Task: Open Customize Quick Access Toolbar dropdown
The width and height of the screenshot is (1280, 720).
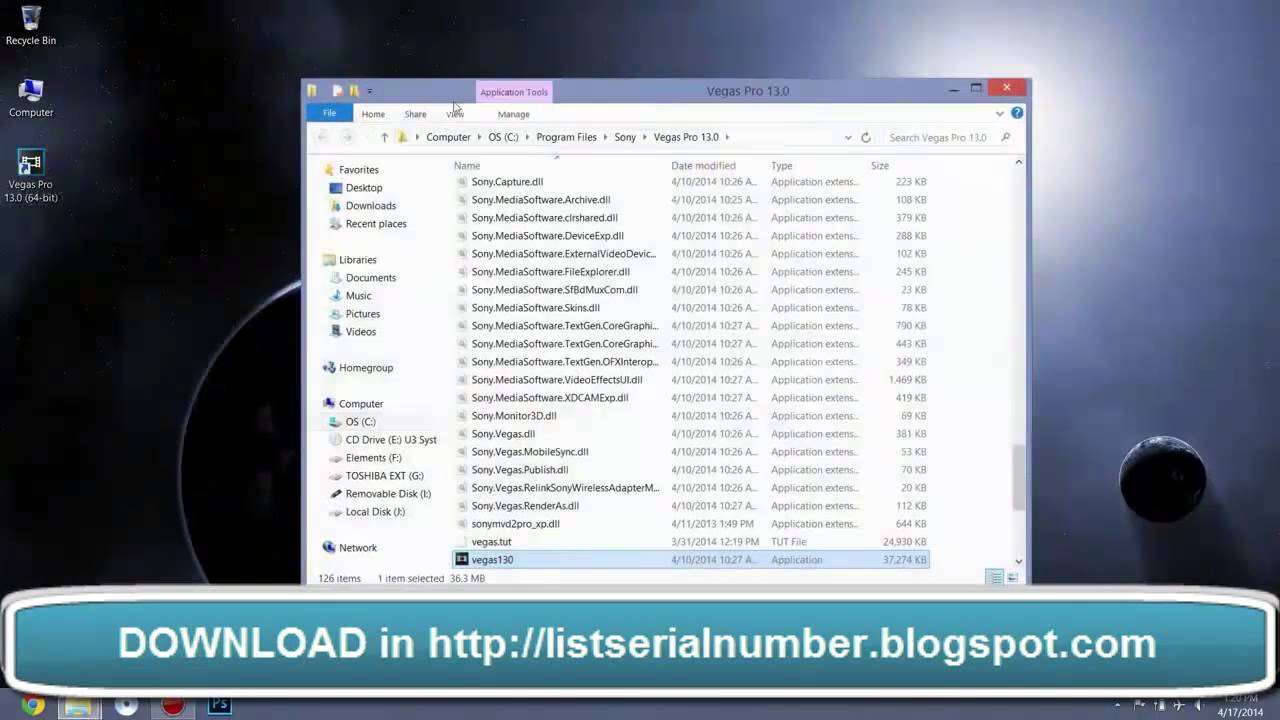Action: click(x=369, y=91)
